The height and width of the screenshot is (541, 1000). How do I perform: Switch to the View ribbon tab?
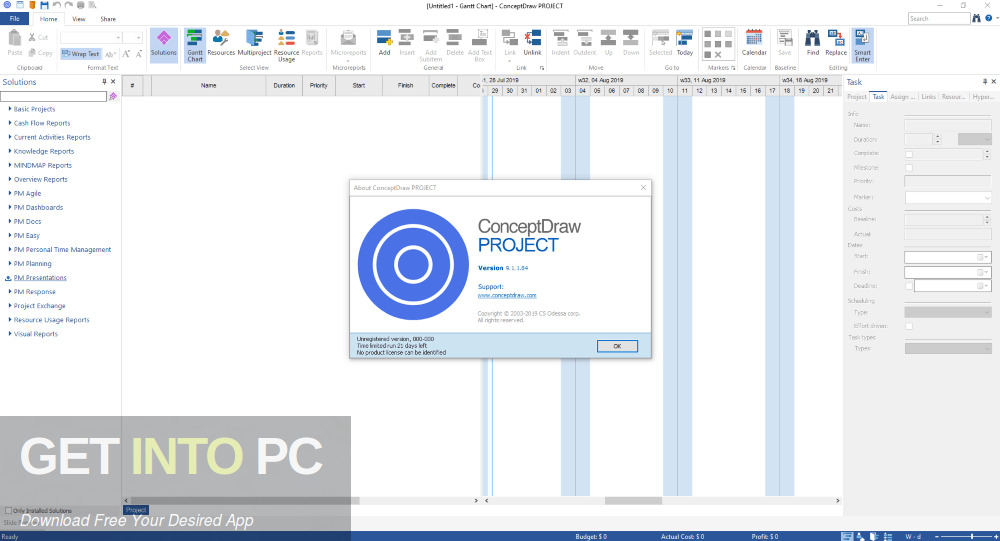(78, 19)
